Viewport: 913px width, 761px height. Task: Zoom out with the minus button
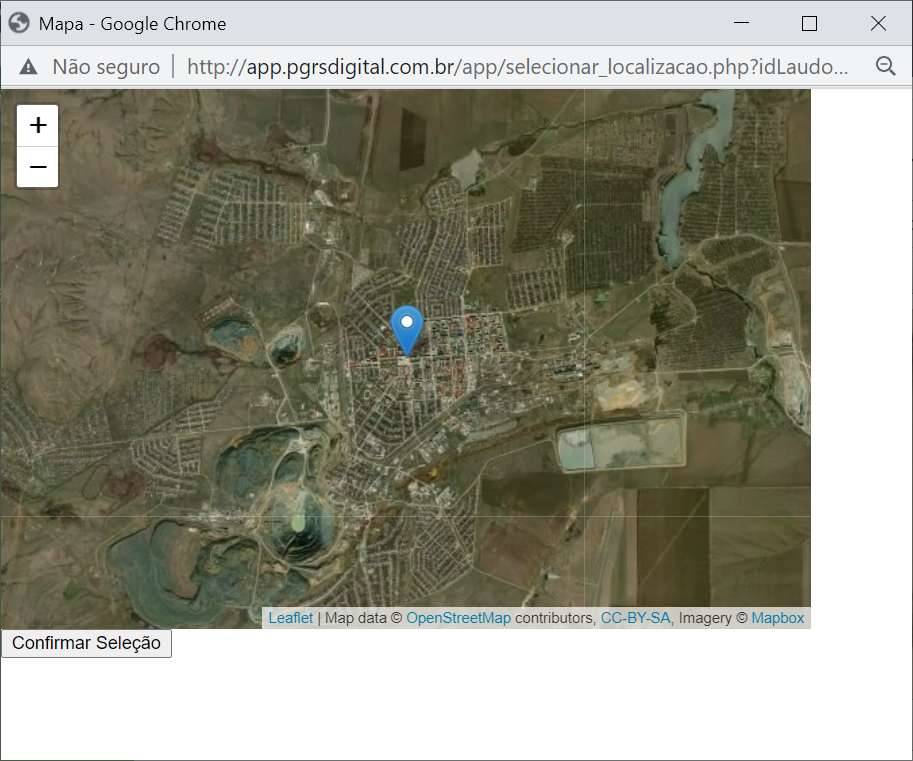pyautogui.click(x=38, y=167)
